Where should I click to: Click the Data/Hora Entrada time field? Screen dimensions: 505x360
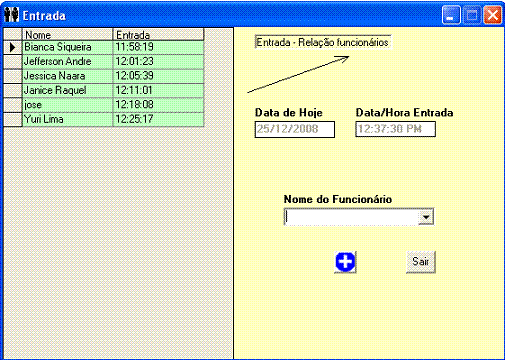point(395,129)
